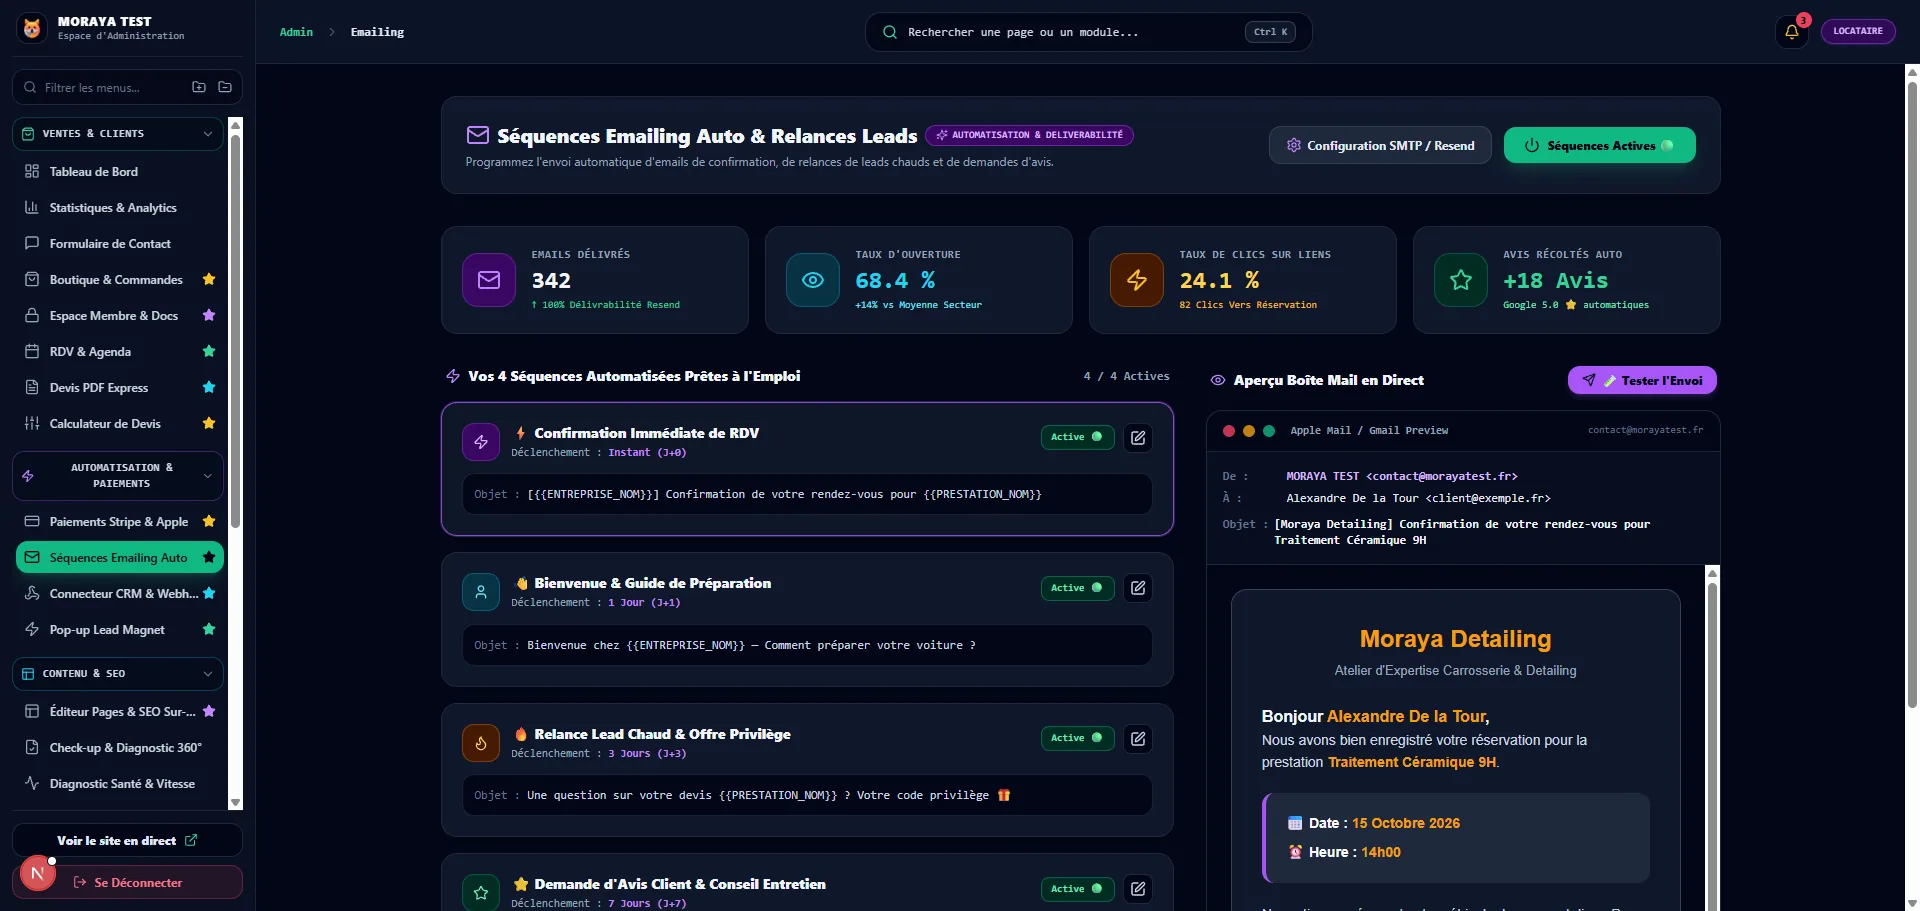Click the Tester l'Envoi button
Image resolution: width=1920 pixels, height=911 pixels.
1642,380
